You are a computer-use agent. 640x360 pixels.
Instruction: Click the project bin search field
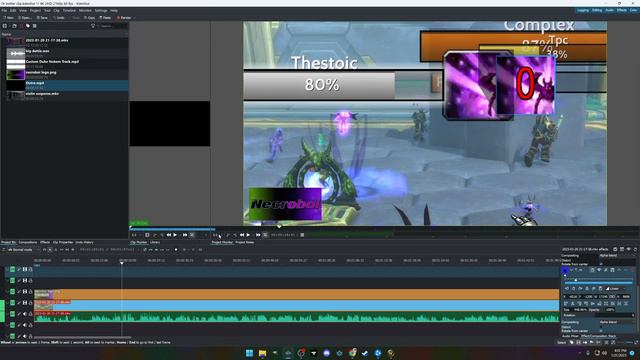coord(113,26)
